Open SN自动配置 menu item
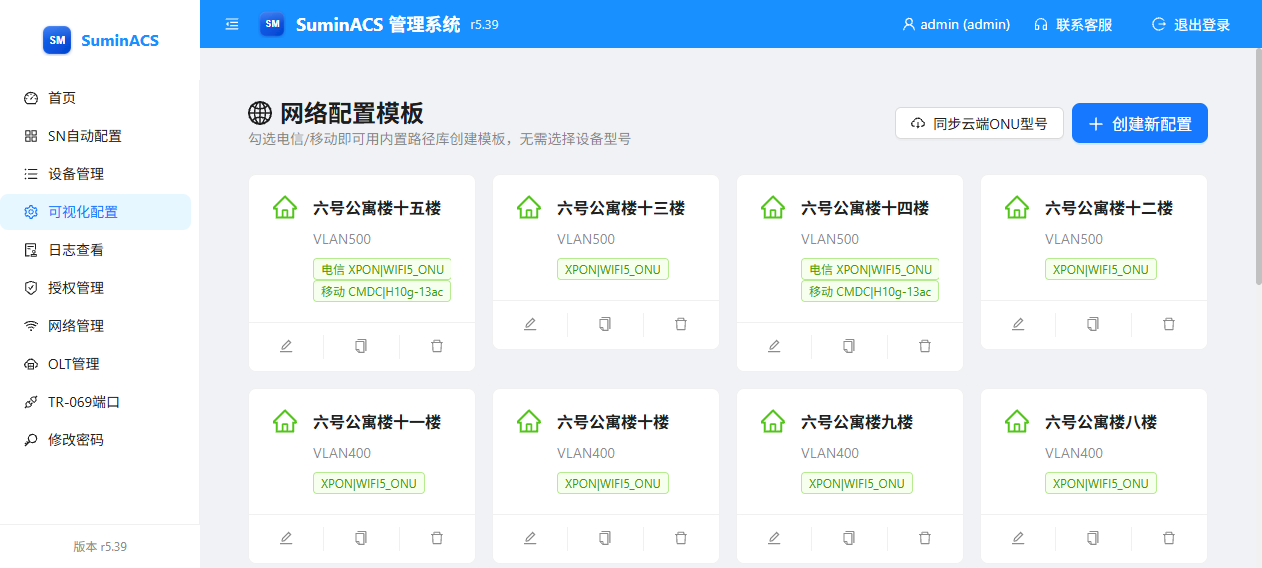Image resolution: width=1262 pixels, height=568 pixels. [x=95, y=136]
